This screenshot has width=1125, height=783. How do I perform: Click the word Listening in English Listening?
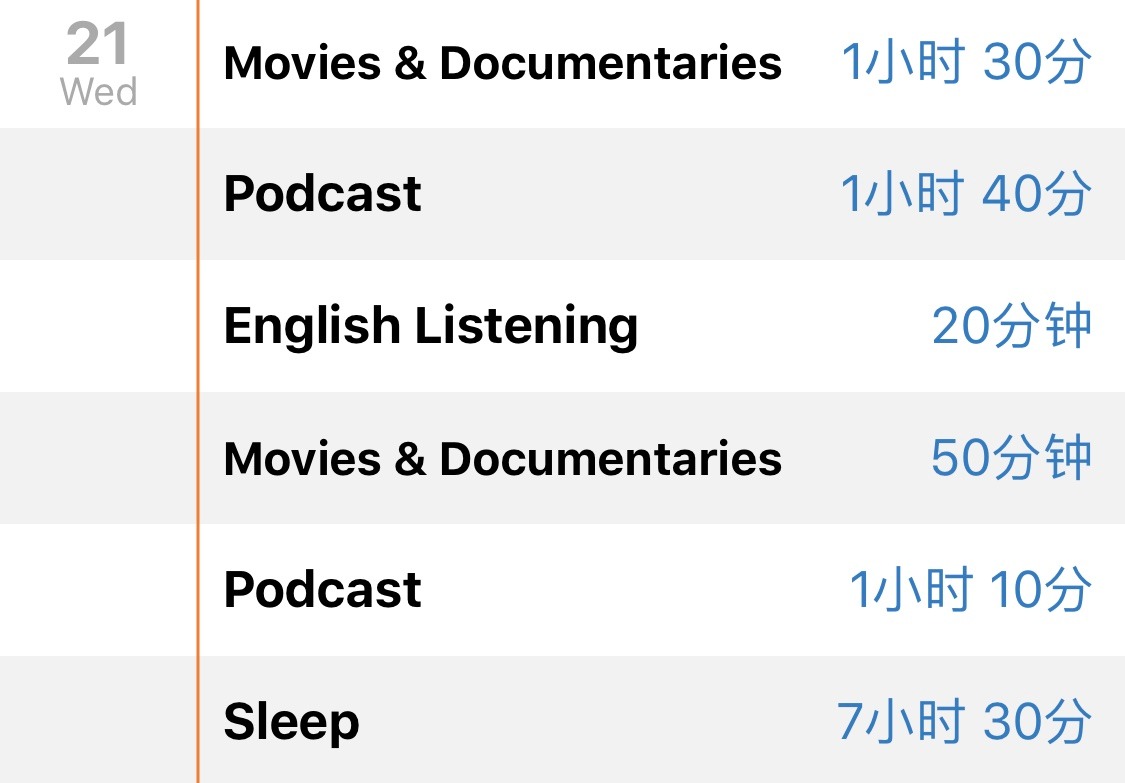pyautogui.click(x=526, y=327)
